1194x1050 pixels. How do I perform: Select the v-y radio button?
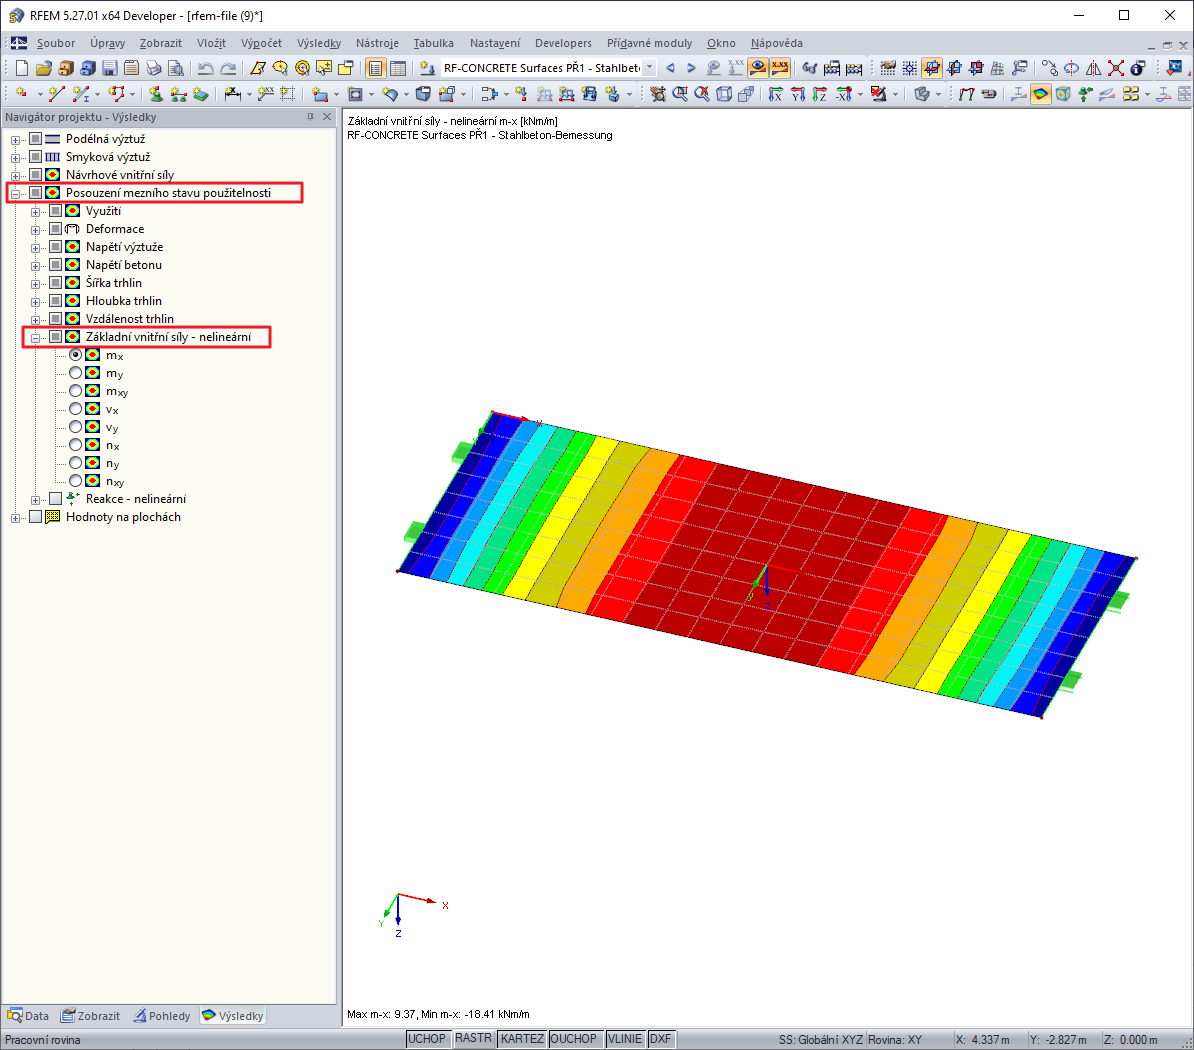[x=75, y=427]
